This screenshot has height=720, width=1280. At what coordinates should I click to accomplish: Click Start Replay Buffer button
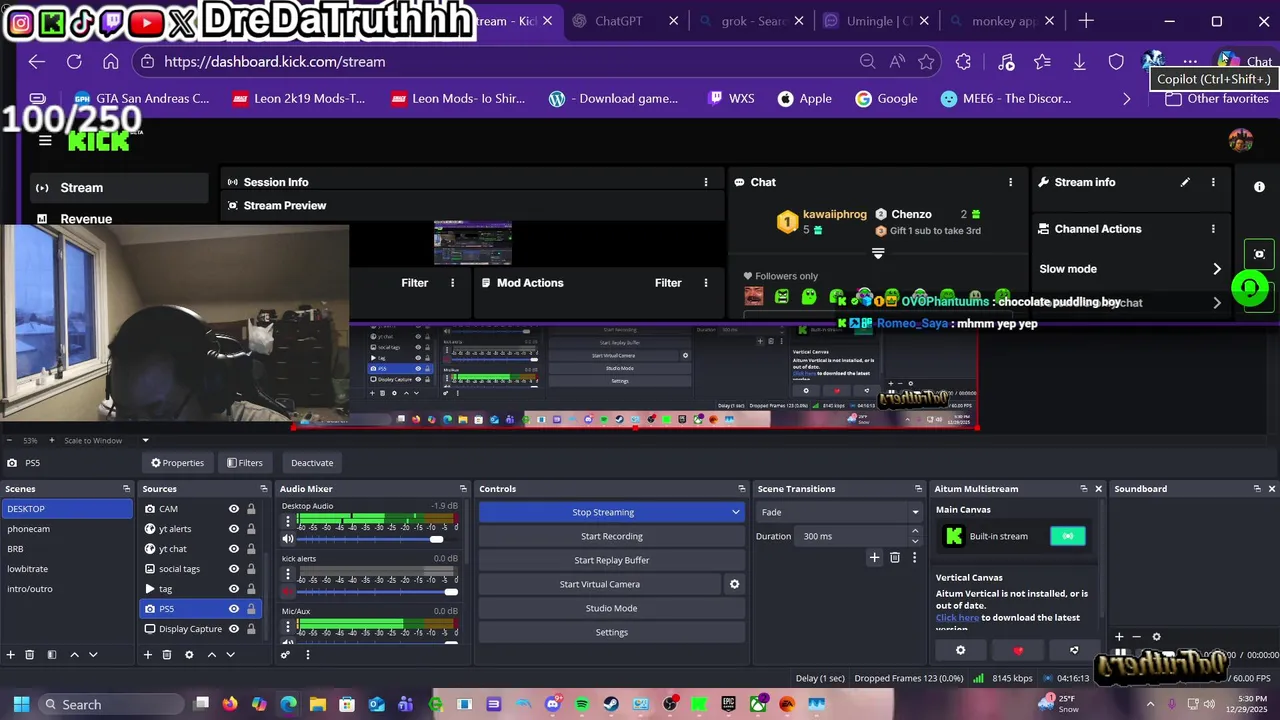(x=612, y=560)
